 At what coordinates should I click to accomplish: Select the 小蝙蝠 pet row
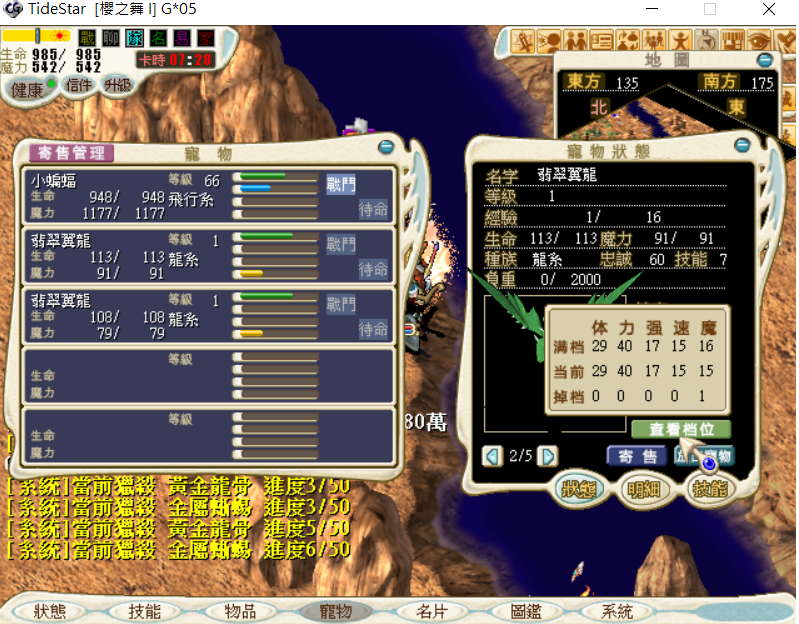[x=209, y=196]
